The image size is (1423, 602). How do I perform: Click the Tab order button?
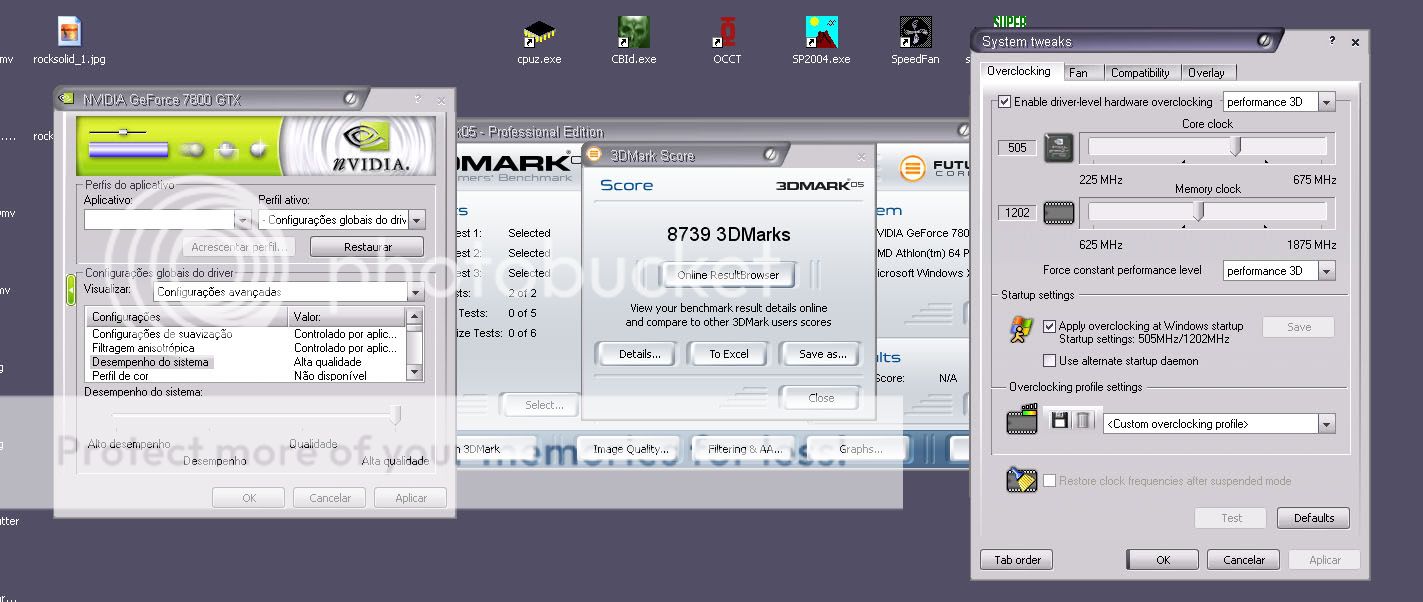click(x=1017, y=560)
